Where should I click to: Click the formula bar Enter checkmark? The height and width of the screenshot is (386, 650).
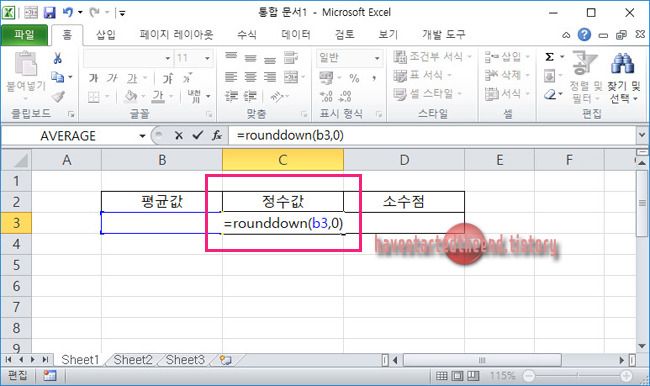tap(198, 135)
